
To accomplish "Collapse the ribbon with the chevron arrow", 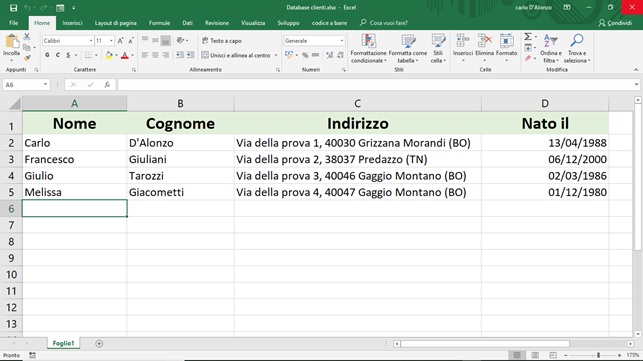I will (636, 70).
